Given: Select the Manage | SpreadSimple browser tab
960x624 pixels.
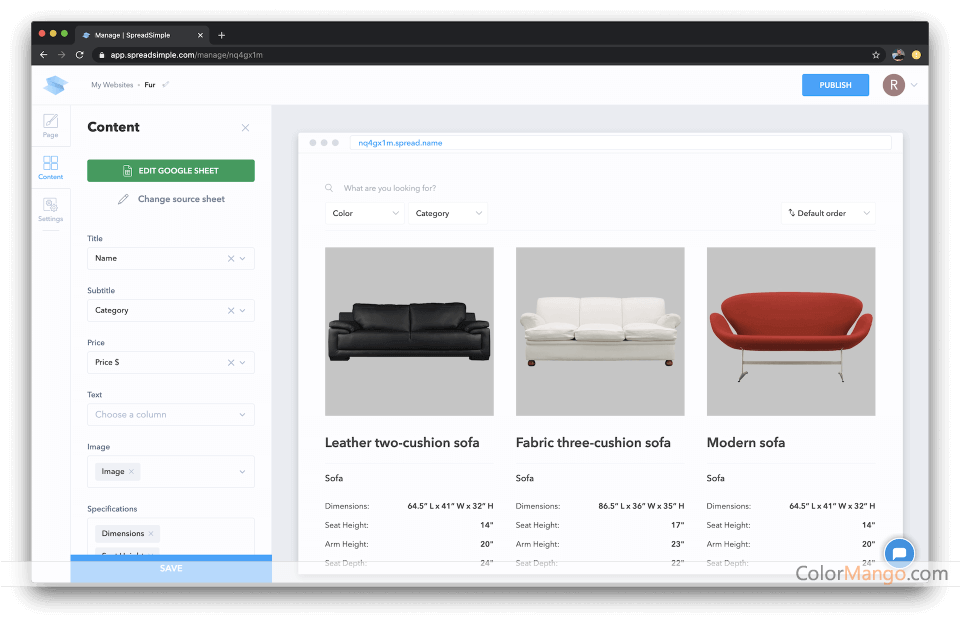Looking at the screenshot, I should point(142,35).
